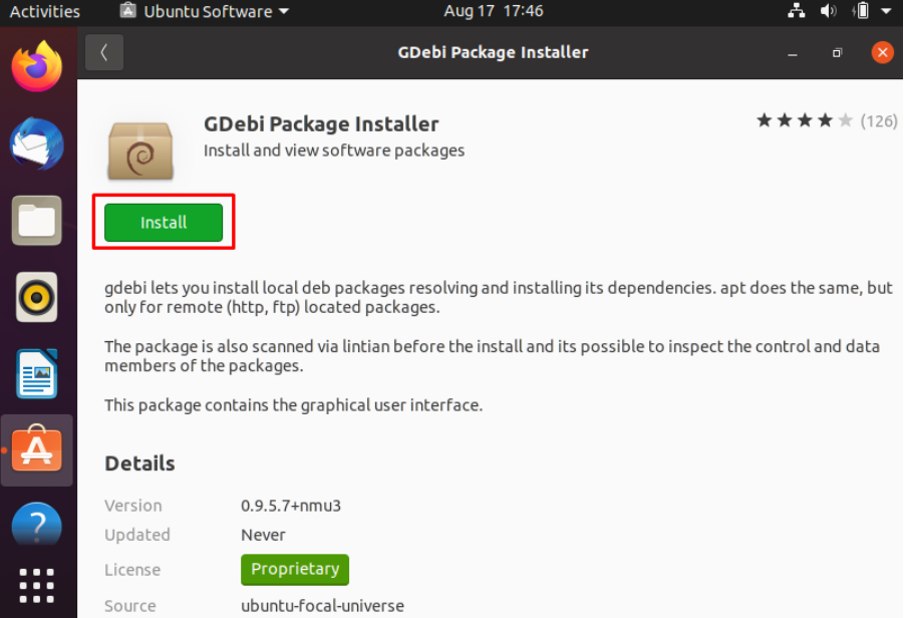Click the star rating showing 126 reviews

click(817, 118)
